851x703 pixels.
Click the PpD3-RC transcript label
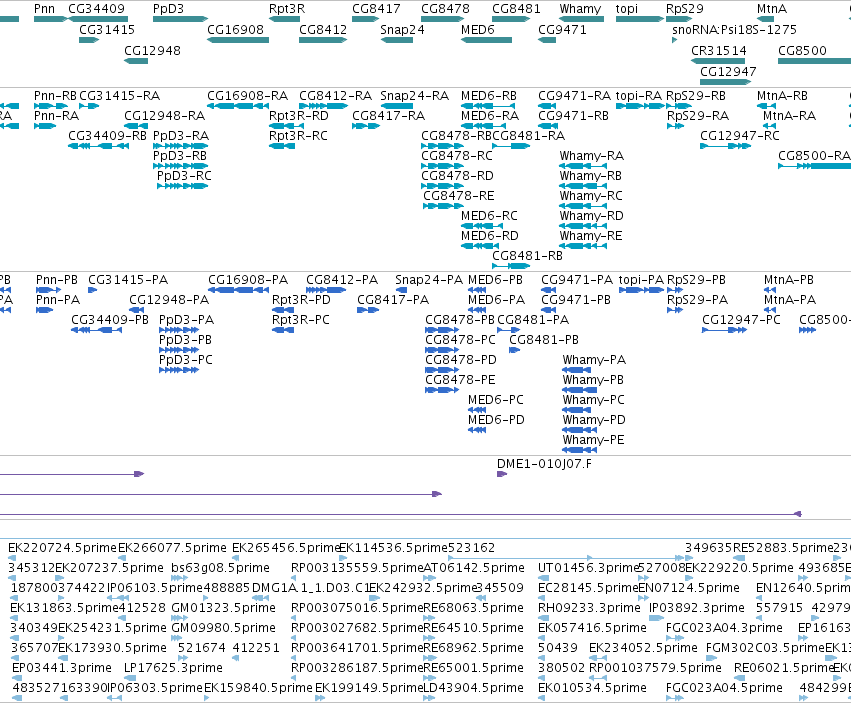[x=184, y=176]
